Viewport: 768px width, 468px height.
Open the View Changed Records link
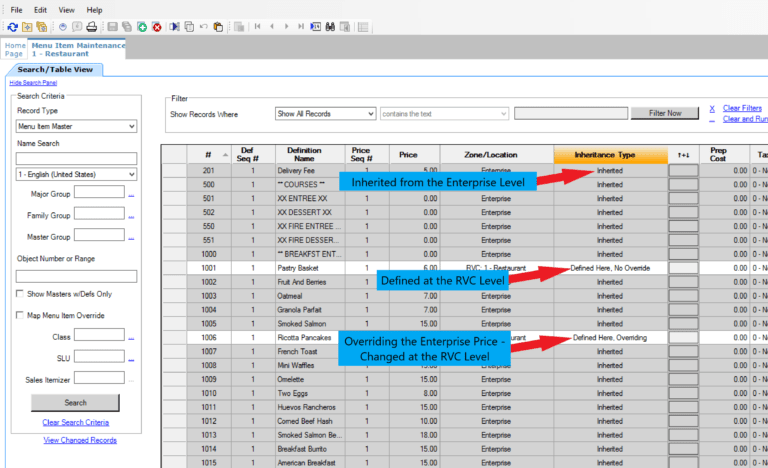(80, 440)
